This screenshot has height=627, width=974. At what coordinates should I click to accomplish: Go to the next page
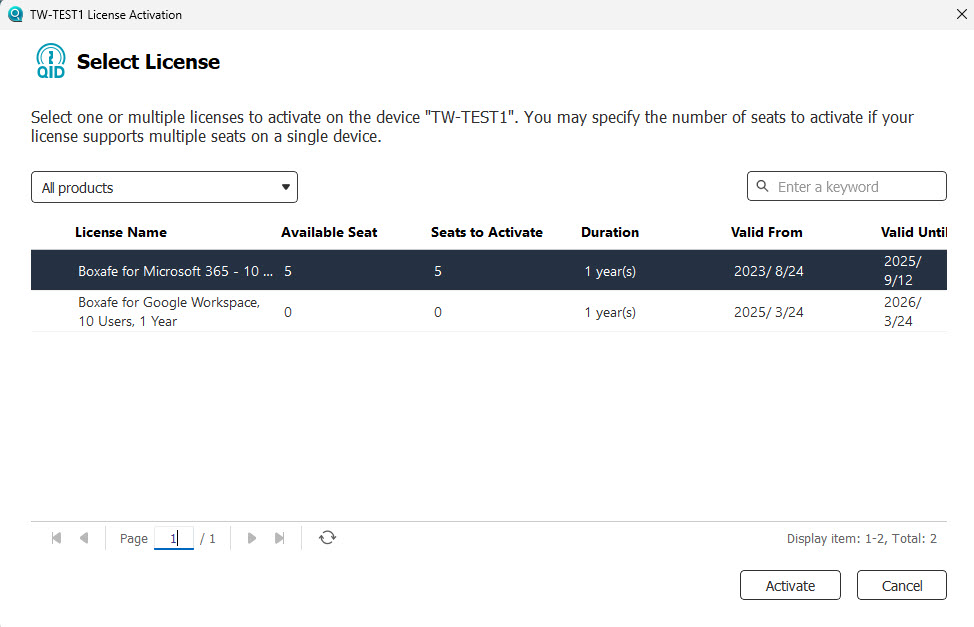tap(252, 538)
